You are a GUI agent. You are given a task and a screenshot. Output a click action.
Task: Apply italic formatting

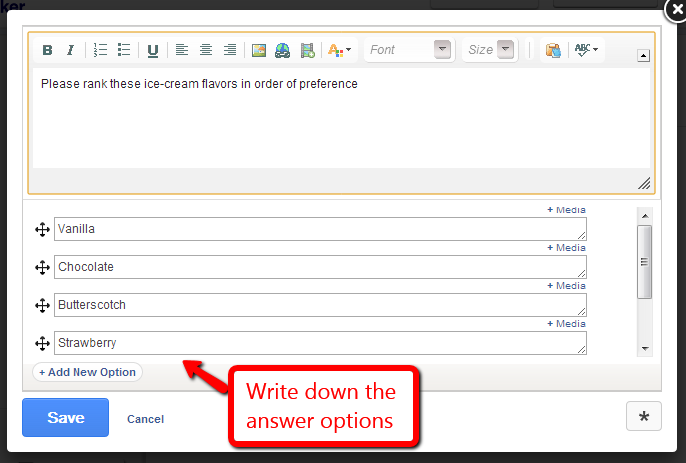click(70, 50)
